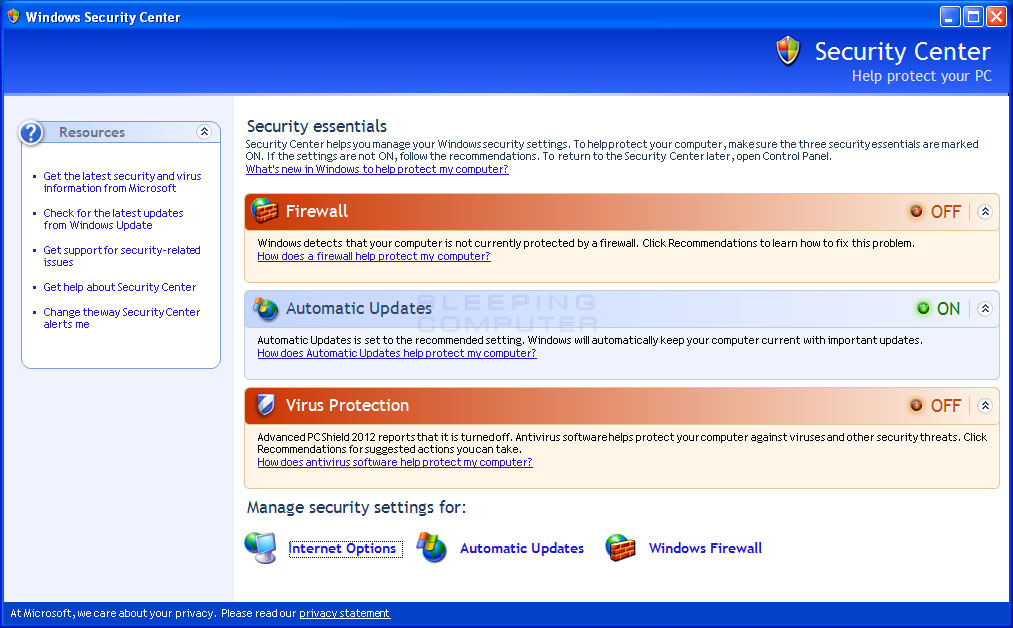Collapse the Automatic Updates section
This screenshot has width=1013, height=628.
985,309
